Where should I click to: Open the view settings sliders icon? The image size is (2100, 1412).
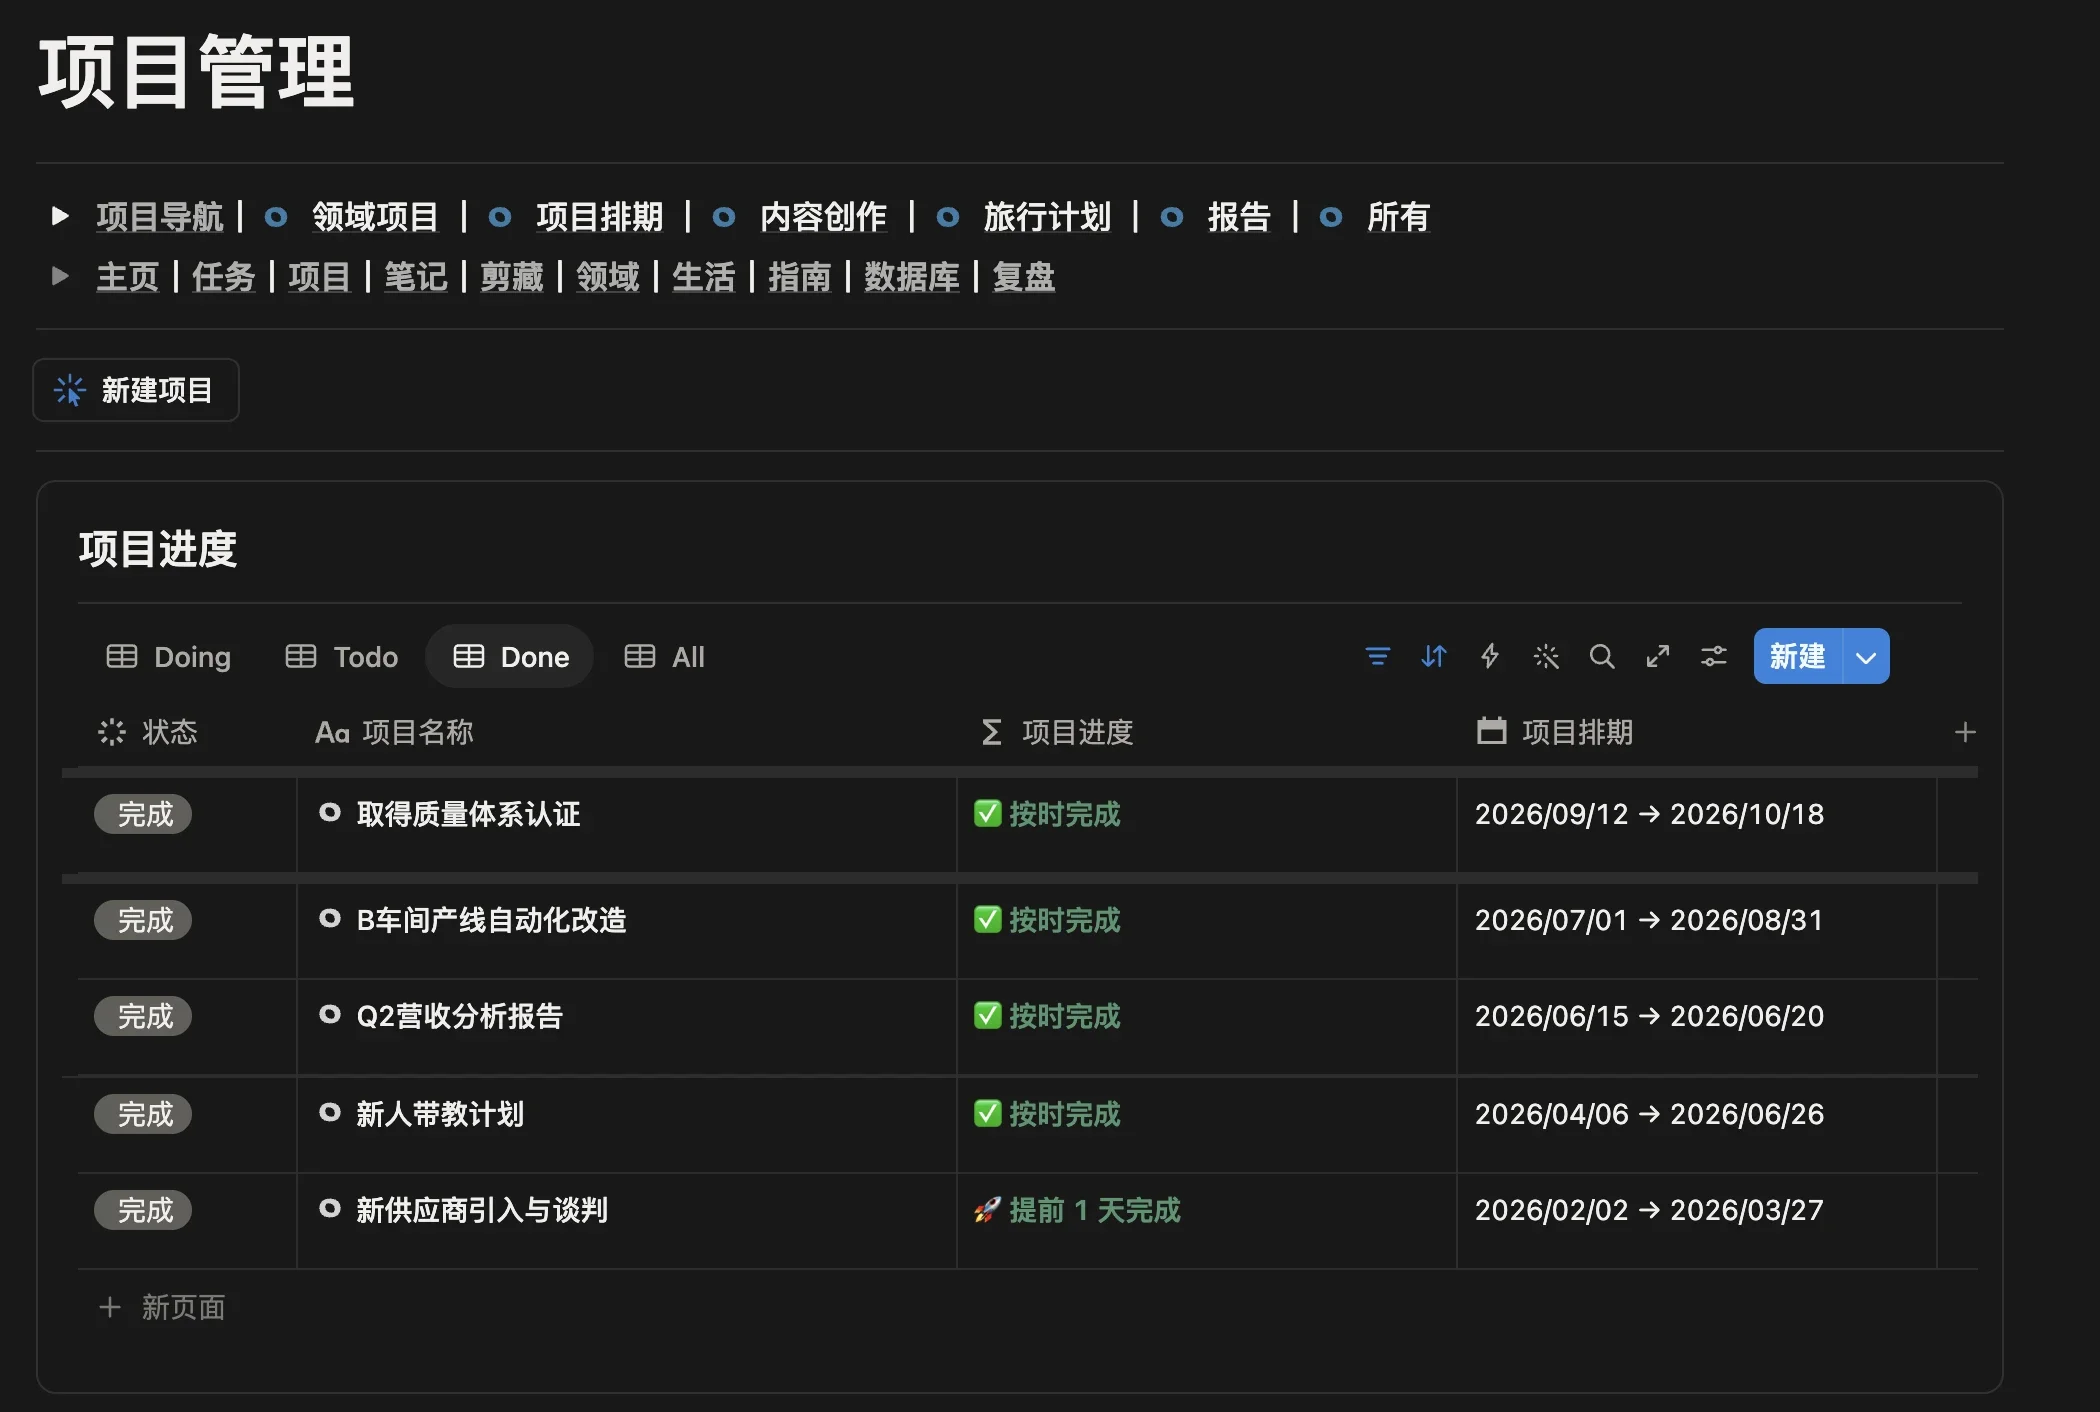pos(1713,656)
